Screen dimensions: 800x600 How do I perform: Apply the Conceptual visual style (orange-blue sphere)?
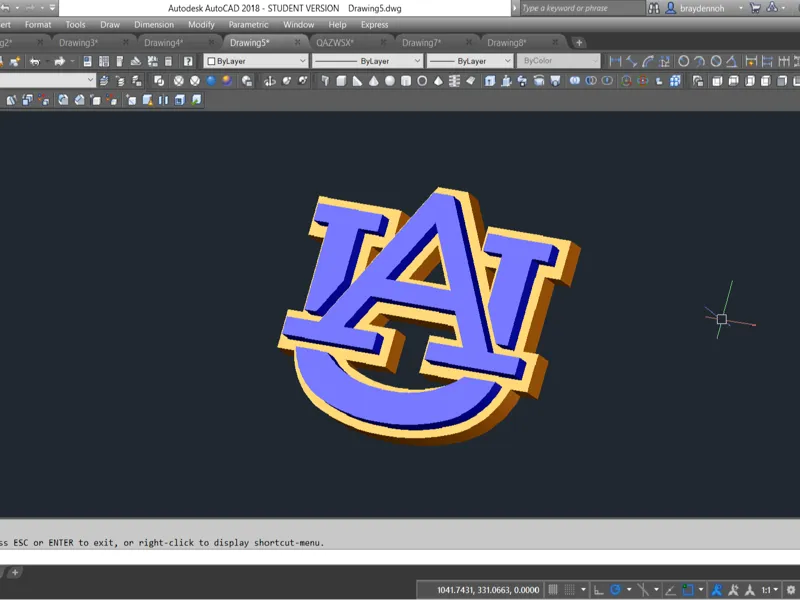(227, 81)
